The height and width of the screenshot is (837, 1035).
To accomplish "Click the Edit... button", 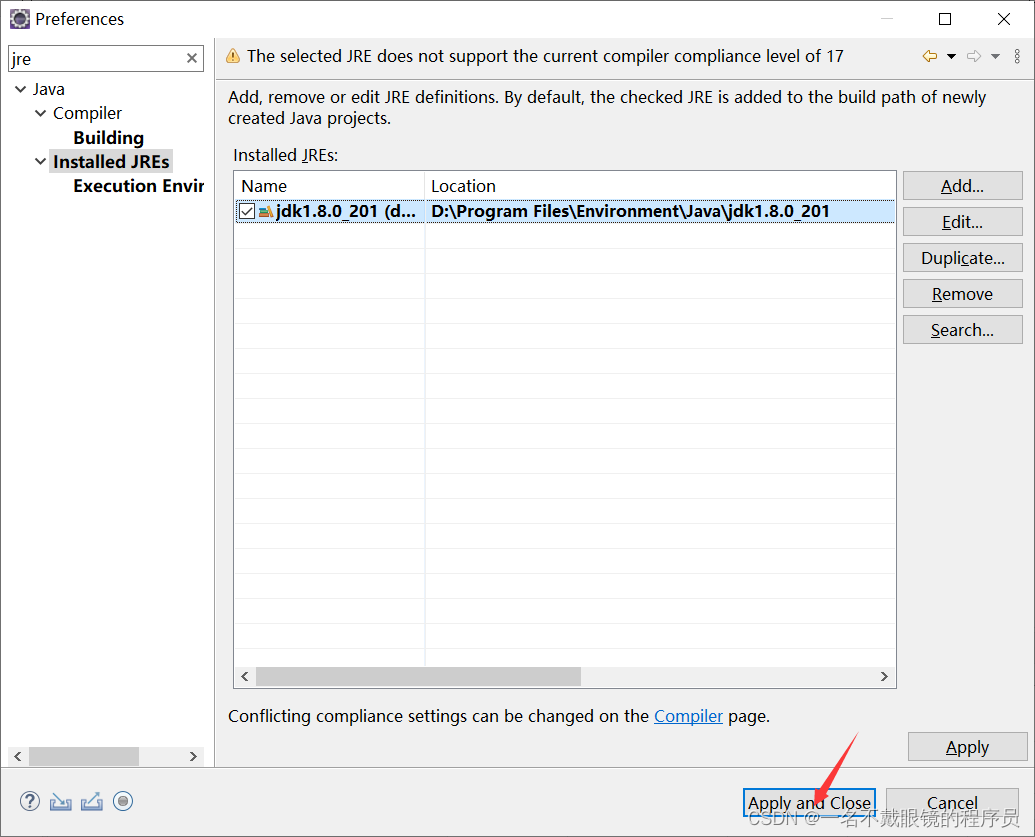I will [962, 222].
